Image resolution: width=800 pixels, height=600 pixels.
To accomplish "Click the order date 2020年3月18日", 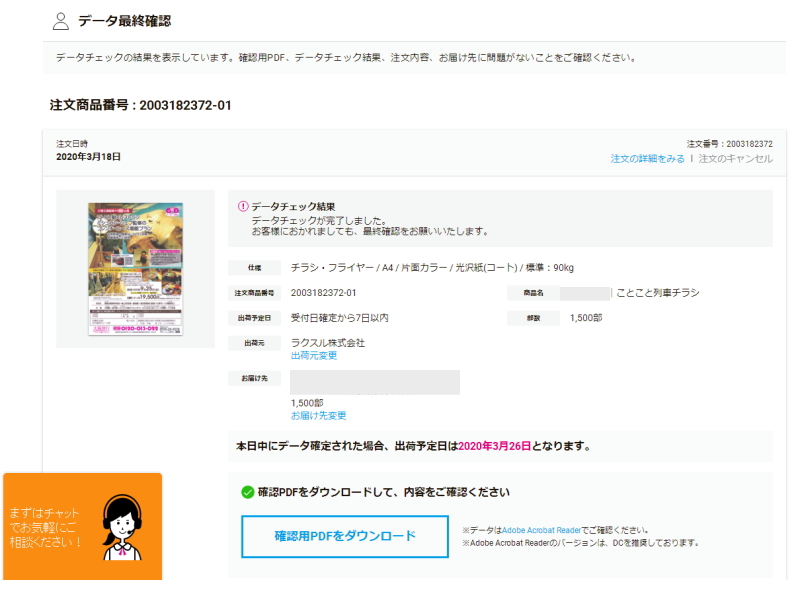I will coord(88,157).
